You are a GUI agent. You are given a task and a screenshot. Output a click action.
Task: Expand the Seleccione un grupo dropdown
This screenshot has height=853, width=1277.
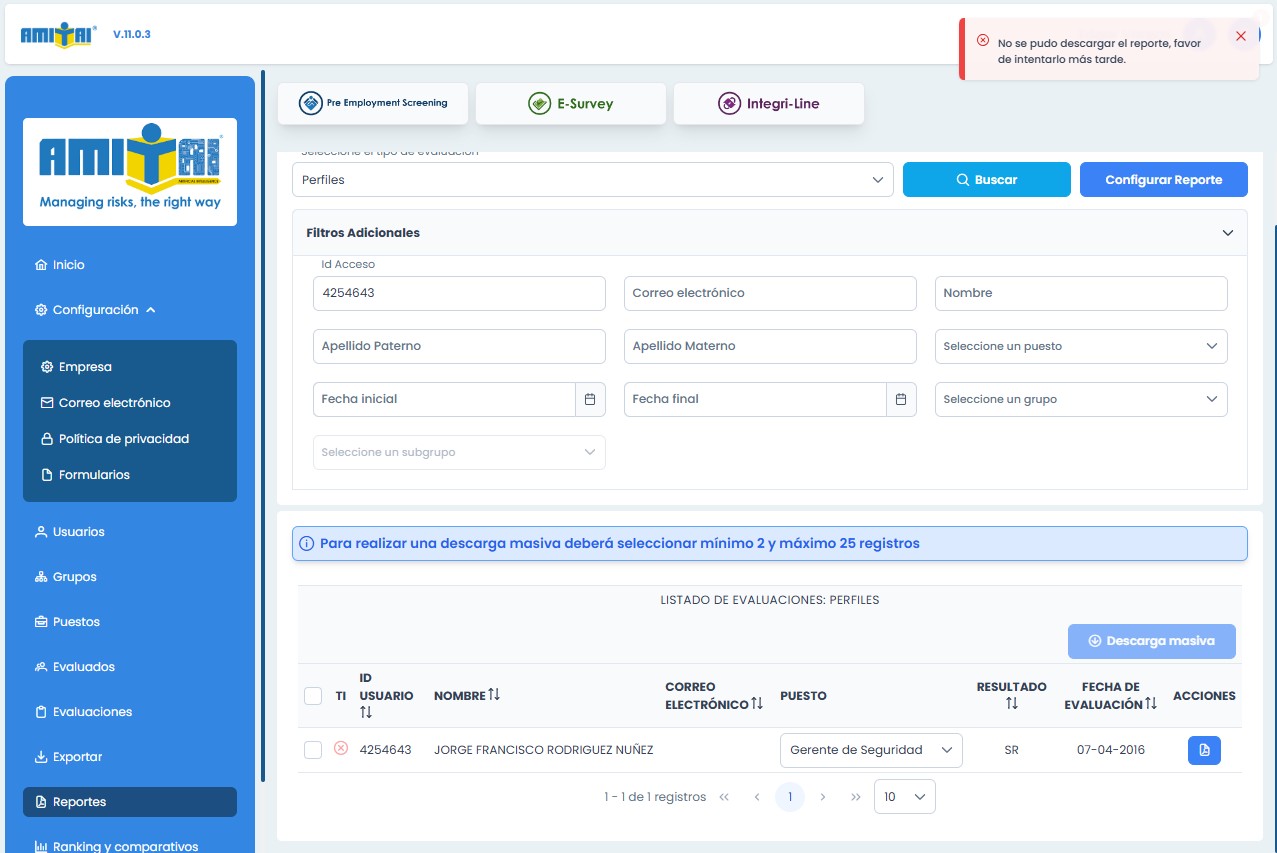1081,399
